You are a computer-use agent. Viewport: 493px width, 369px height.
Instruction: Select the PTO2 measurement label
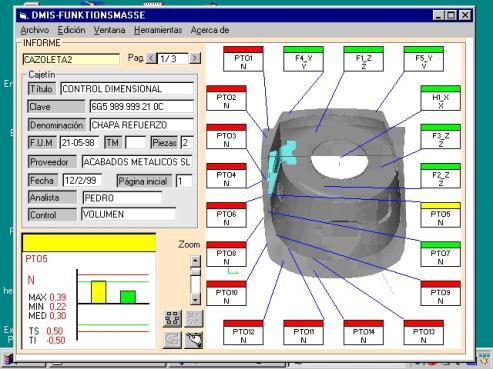click(226, 98)
